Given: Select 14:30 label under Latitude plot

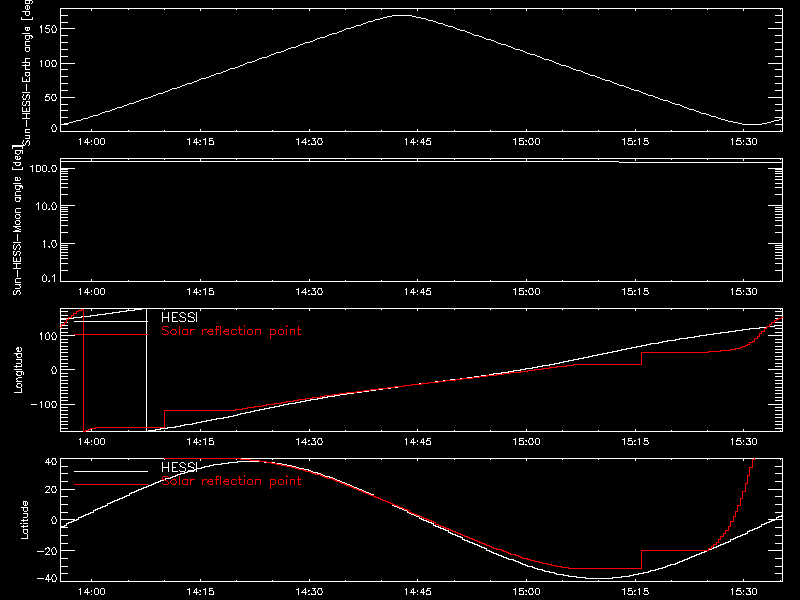Looking at the screenshot, I should pyautogui.click(x=309, y=592).
